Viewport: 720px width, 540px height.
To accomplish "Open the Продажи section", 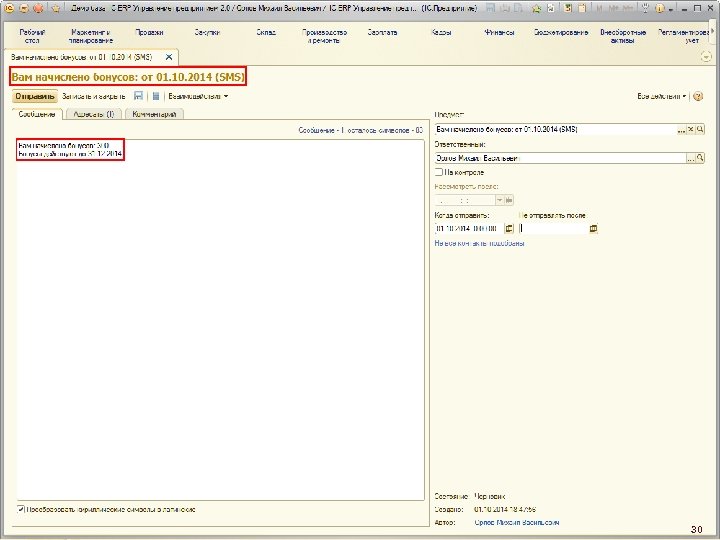I will coord(149,33).
